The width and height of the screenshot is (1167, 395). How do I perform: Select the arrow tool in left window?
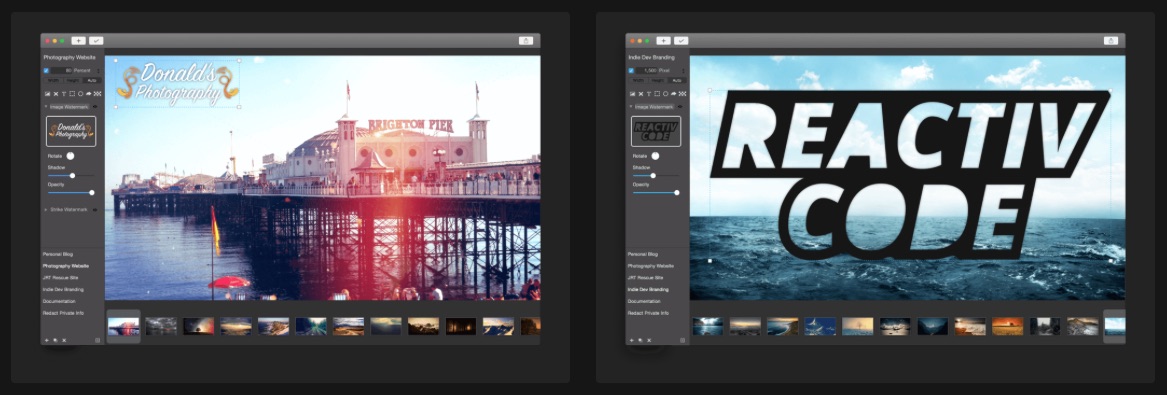[x=89, y=94]
